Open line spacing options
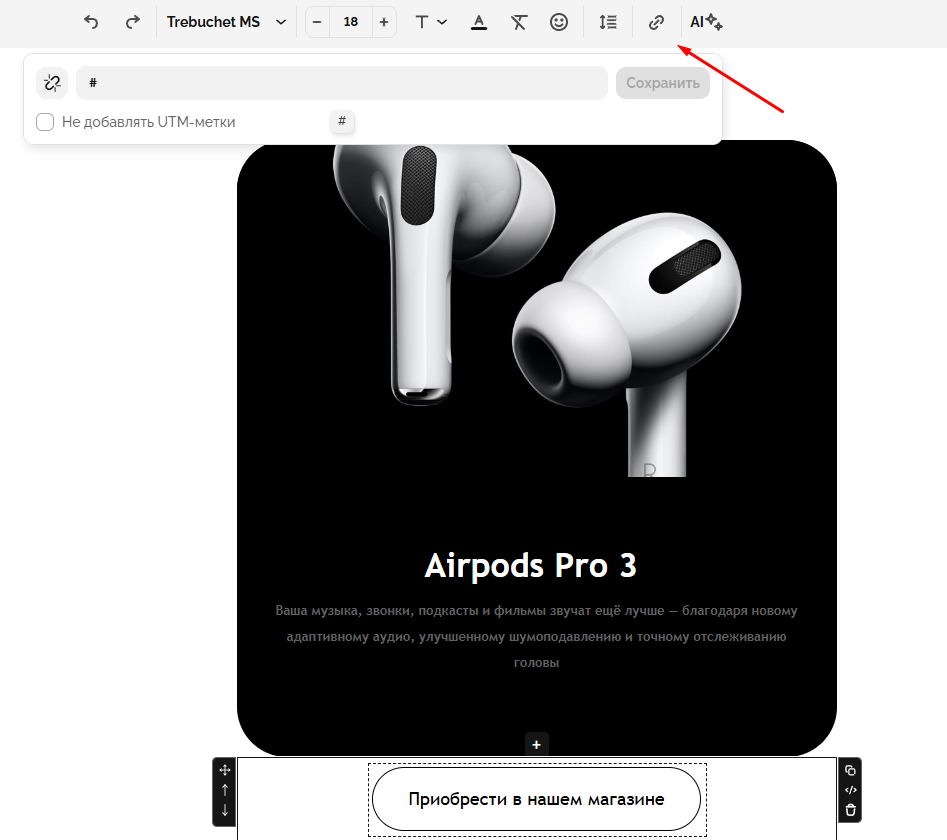Viewport: 947px width, 840px height. (x=608, y=22)
